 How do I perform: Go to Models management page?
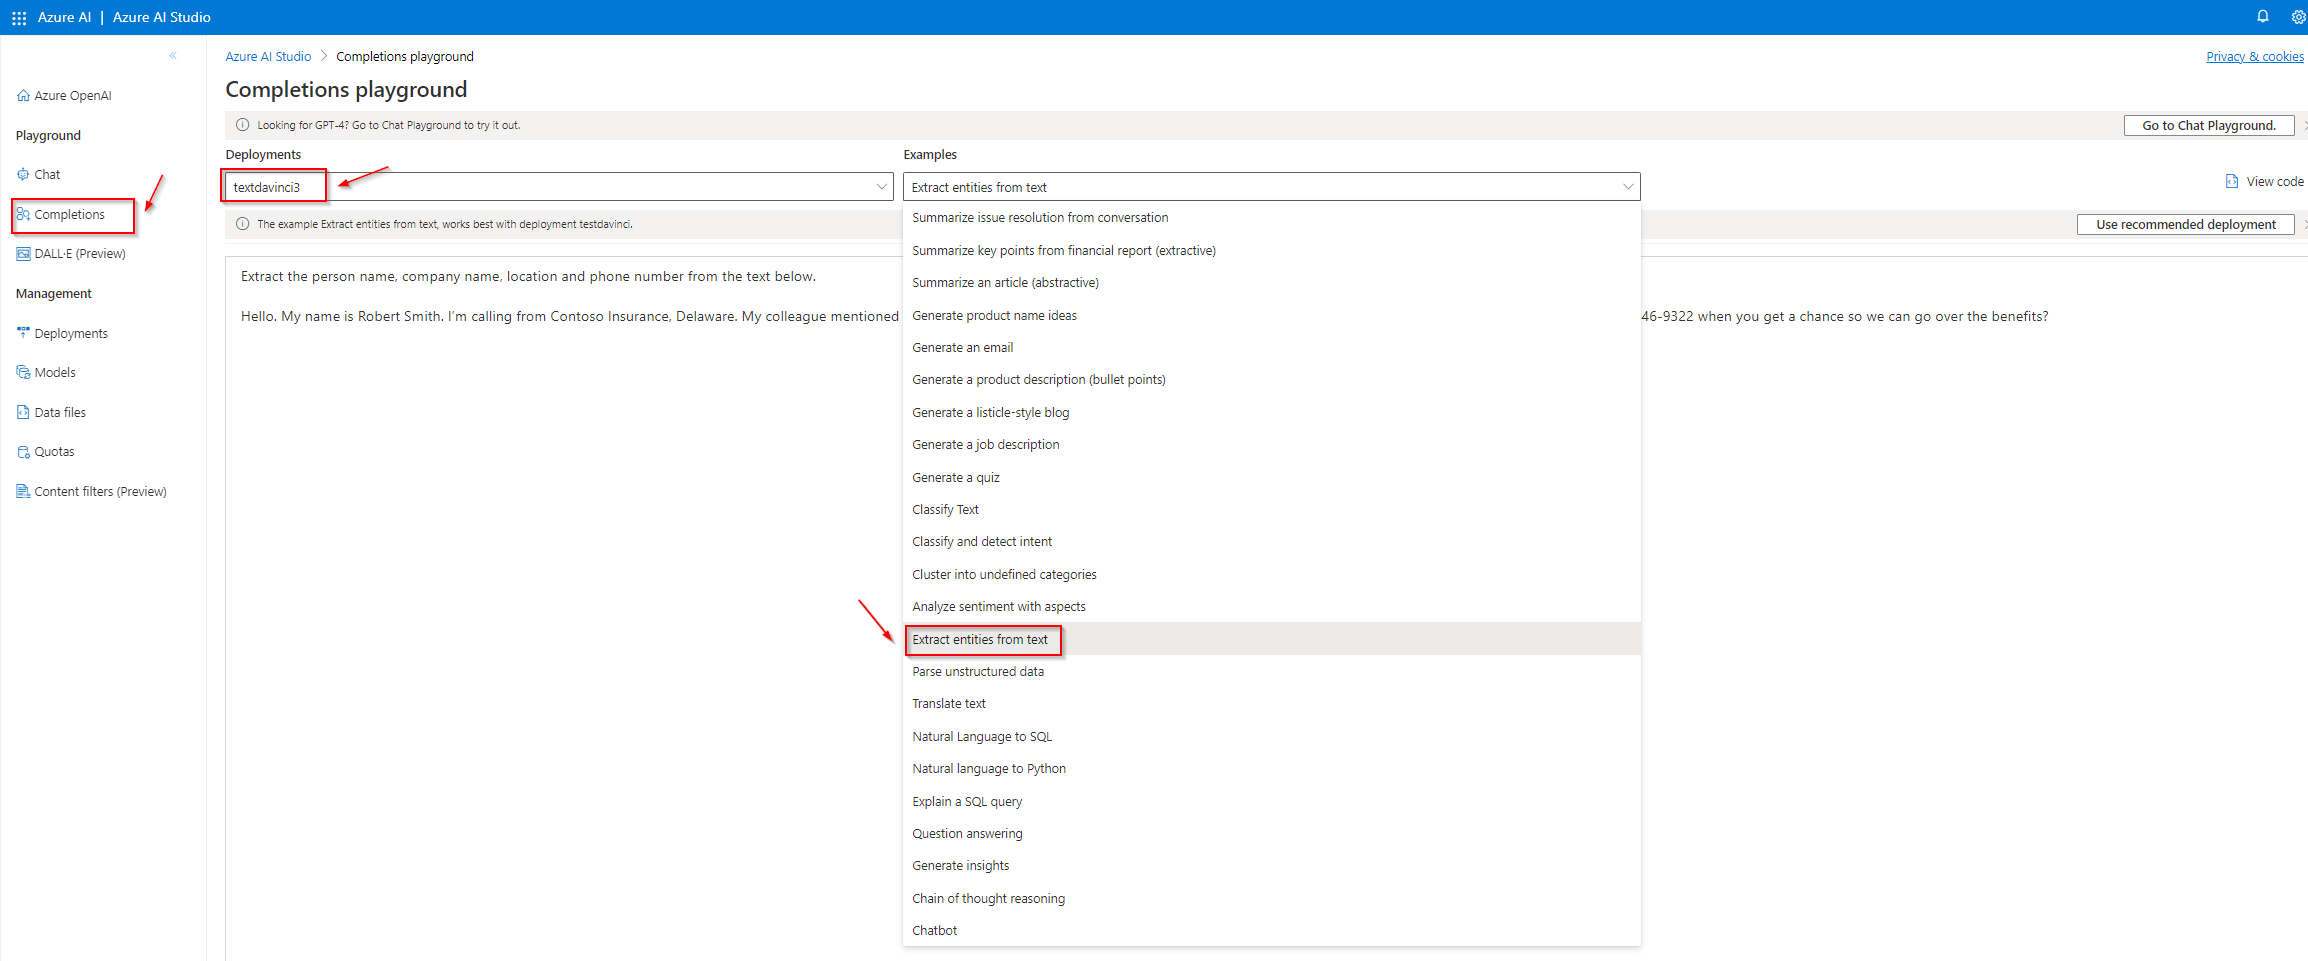tap(55, 372)
